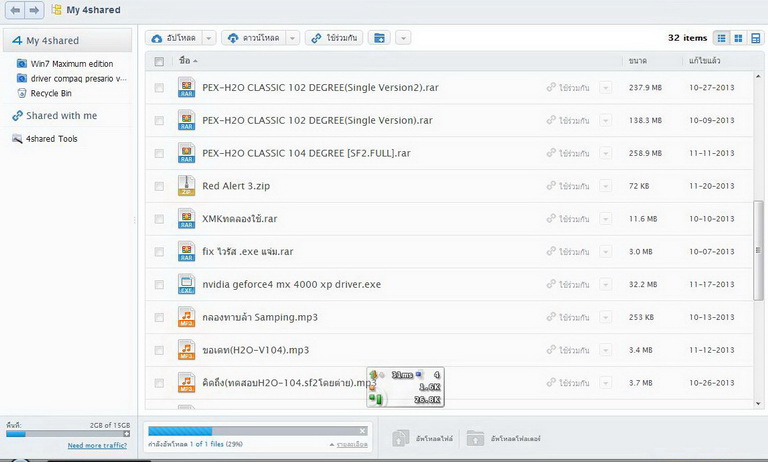Click the Recycle Bin icon in sidebar
This screenshot has width=768, height=462.
[22, 93]
